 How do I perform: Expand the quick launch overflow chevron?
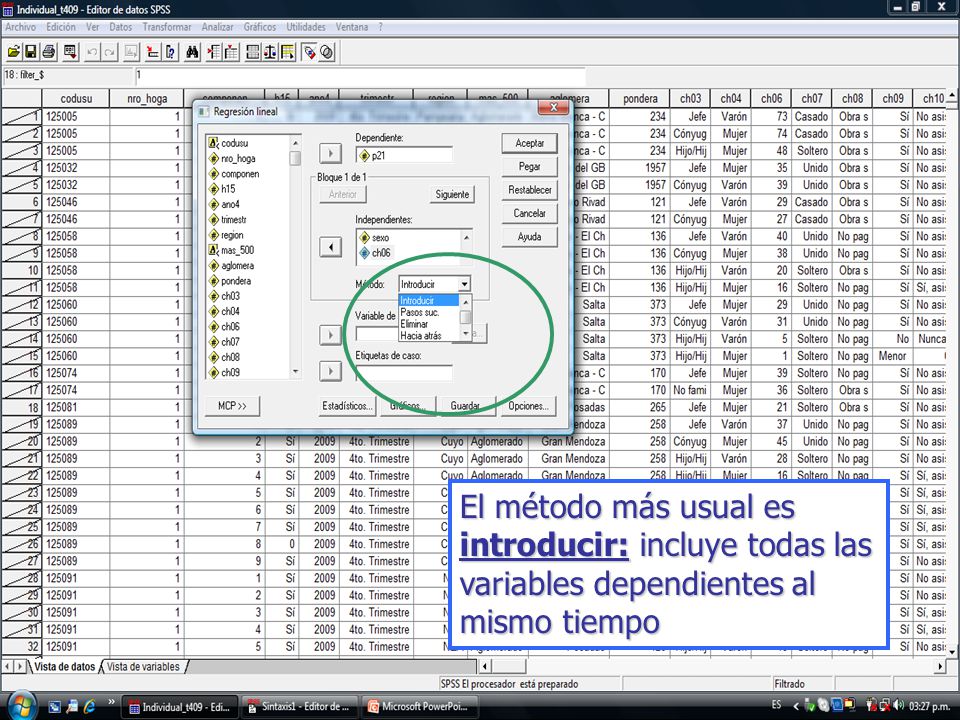pos(111,702)
